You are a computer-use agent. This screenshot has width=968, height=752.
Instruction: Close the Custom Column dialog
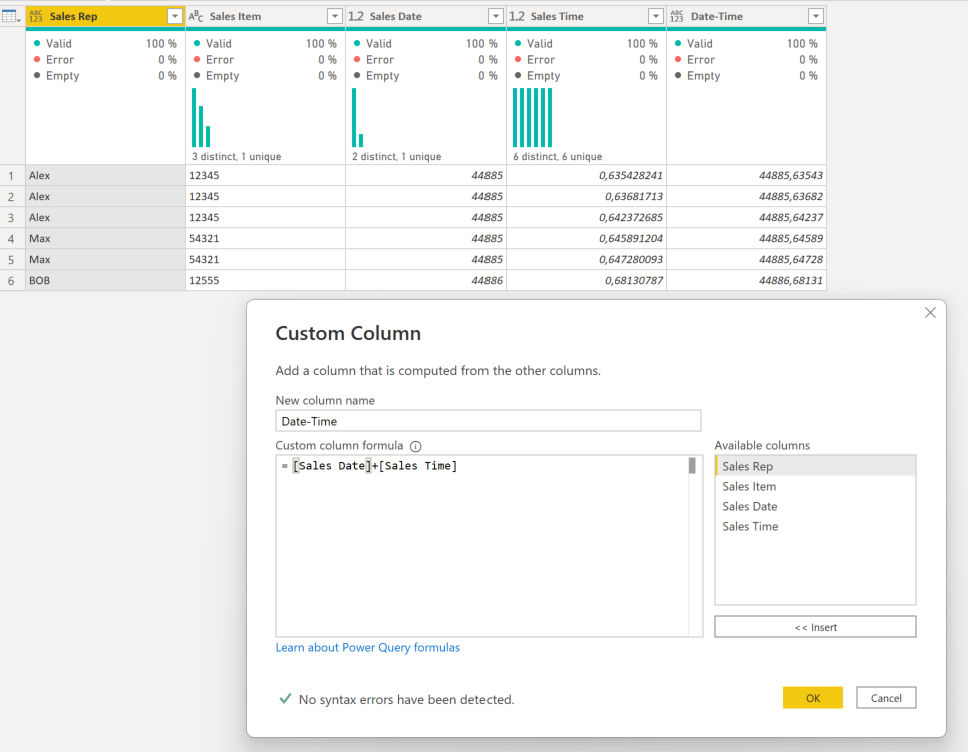pos(930,313)
